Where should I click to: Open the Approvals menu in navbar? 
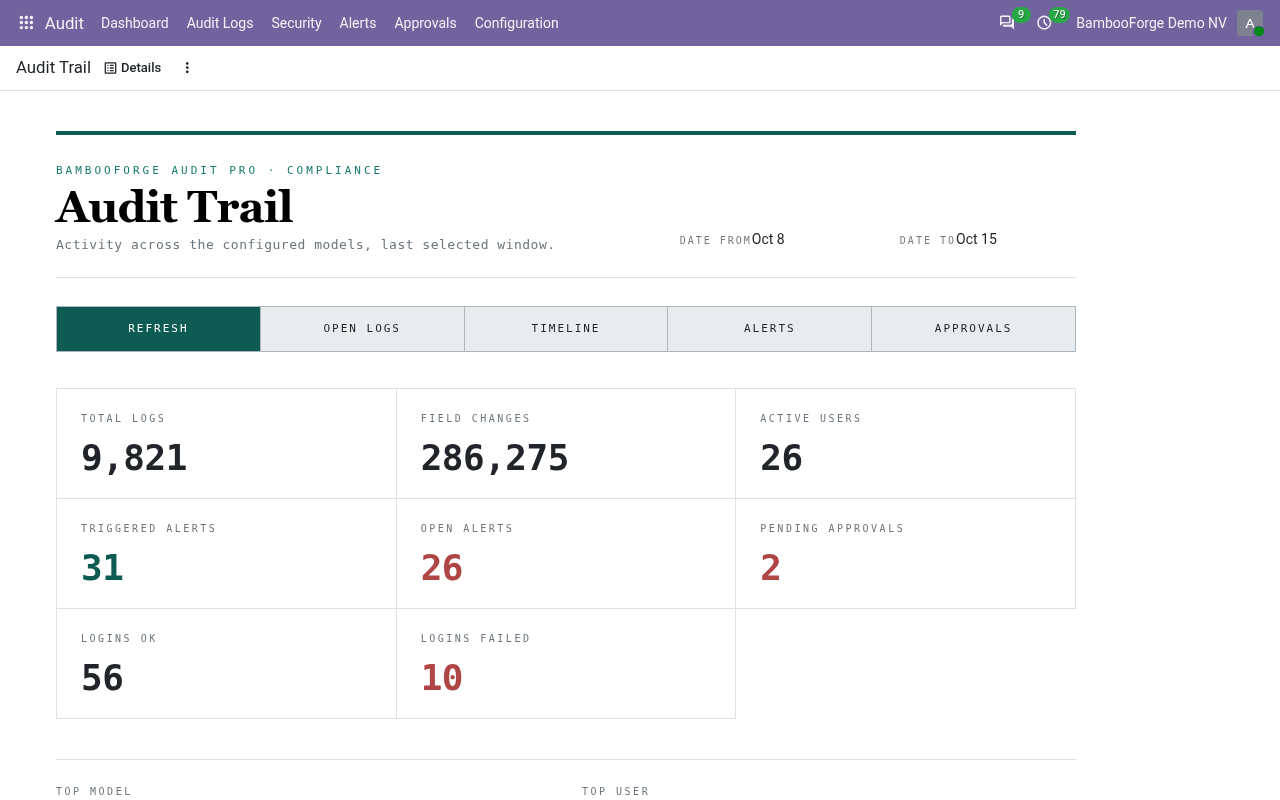426,23
